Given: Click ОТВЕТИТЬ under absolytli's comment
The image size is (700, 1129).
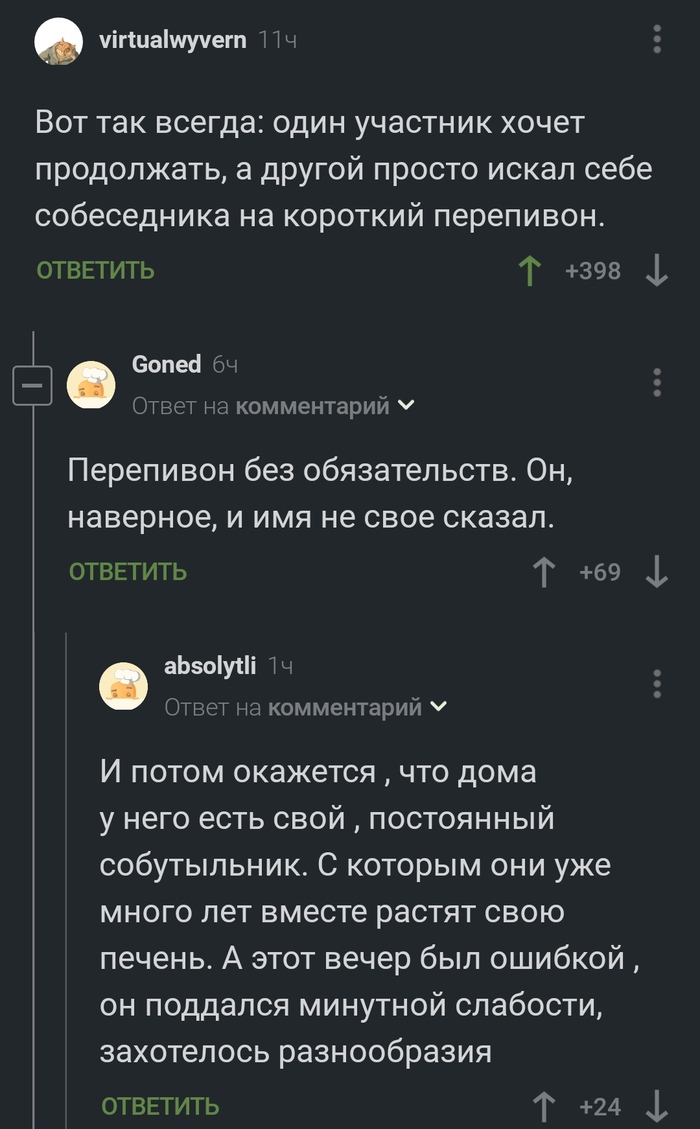Looking at the screenshot, I should pos(160,1105).
